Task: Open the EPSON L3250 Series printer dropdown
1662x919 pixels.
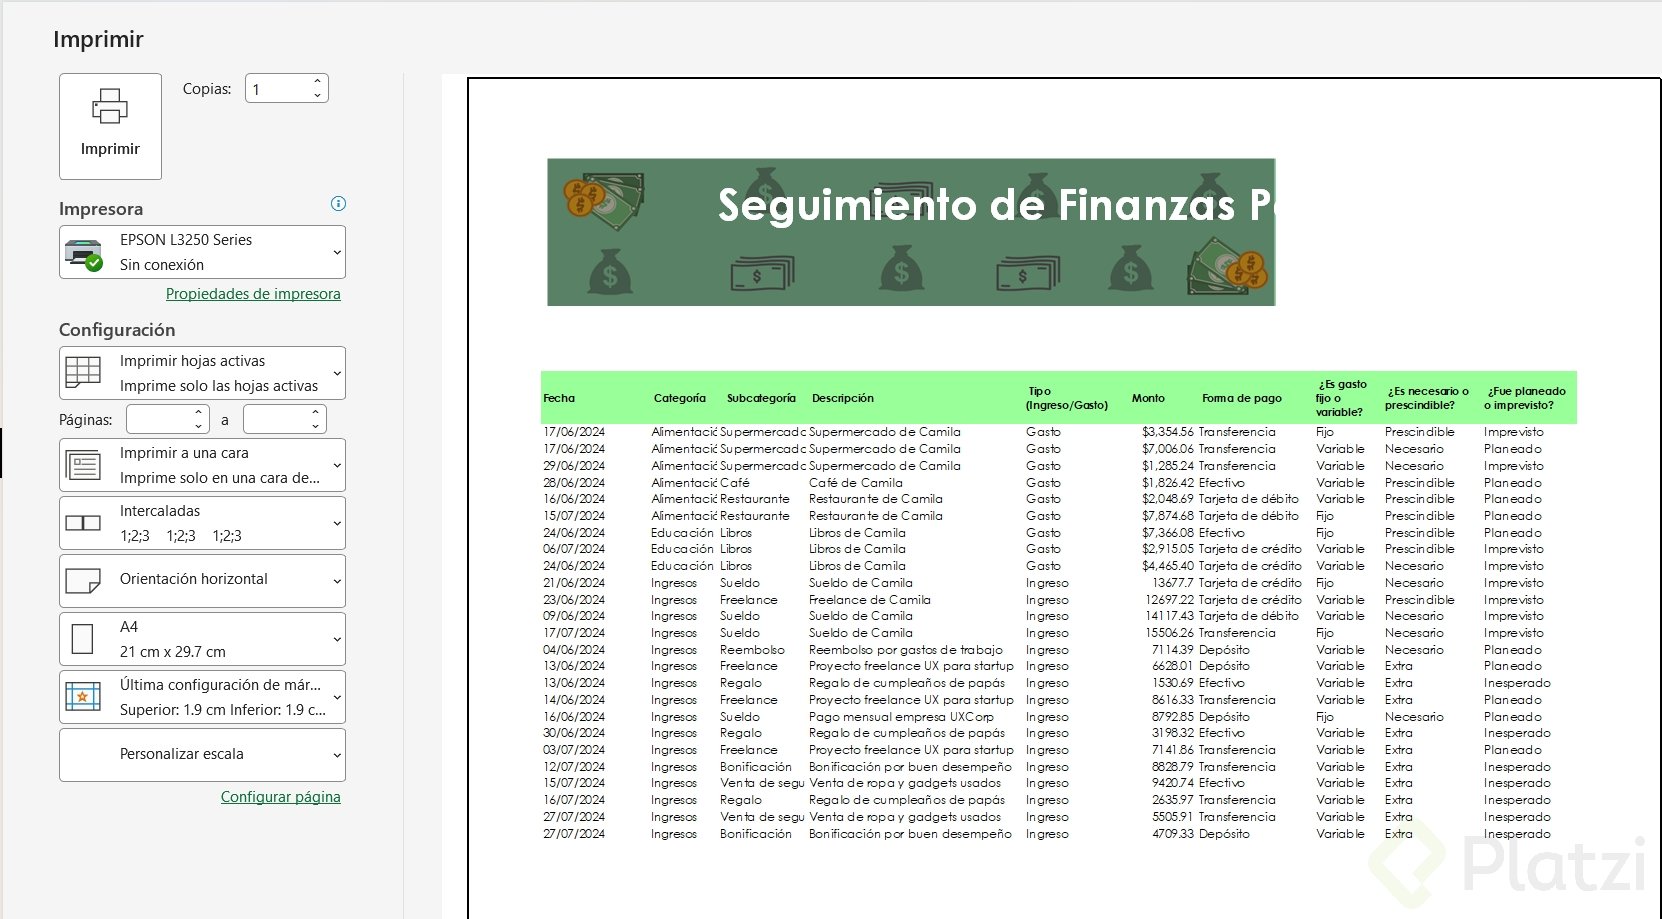Action: pyautogui.click(x=202, y=252)
